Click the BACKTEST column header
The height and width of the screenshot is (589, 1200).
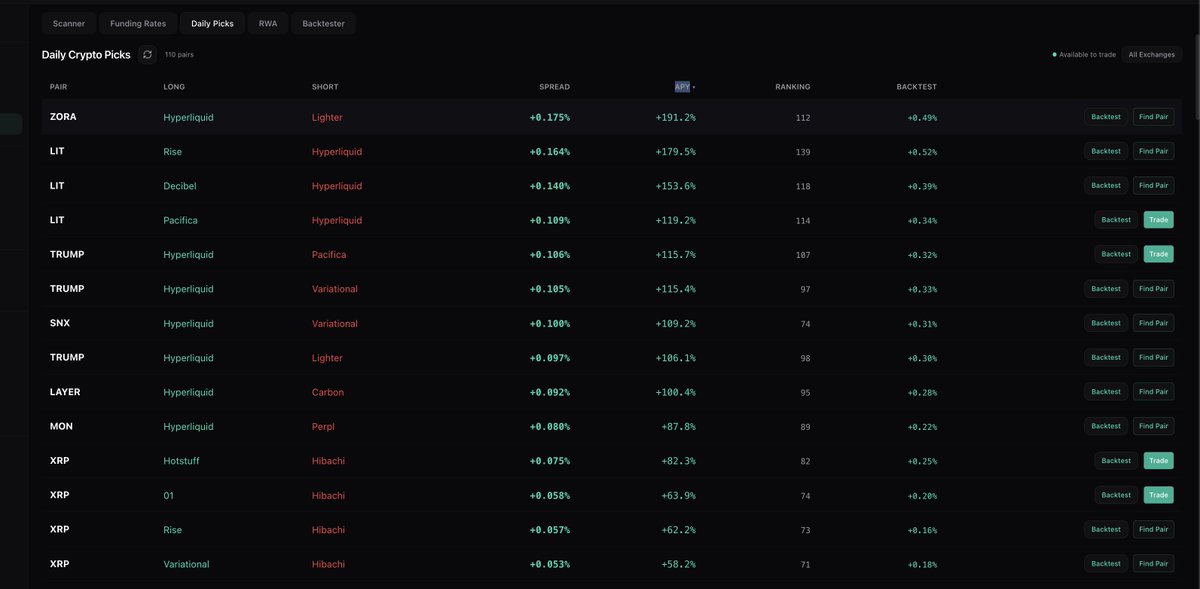pyautogui.click(x=917, y=87)
